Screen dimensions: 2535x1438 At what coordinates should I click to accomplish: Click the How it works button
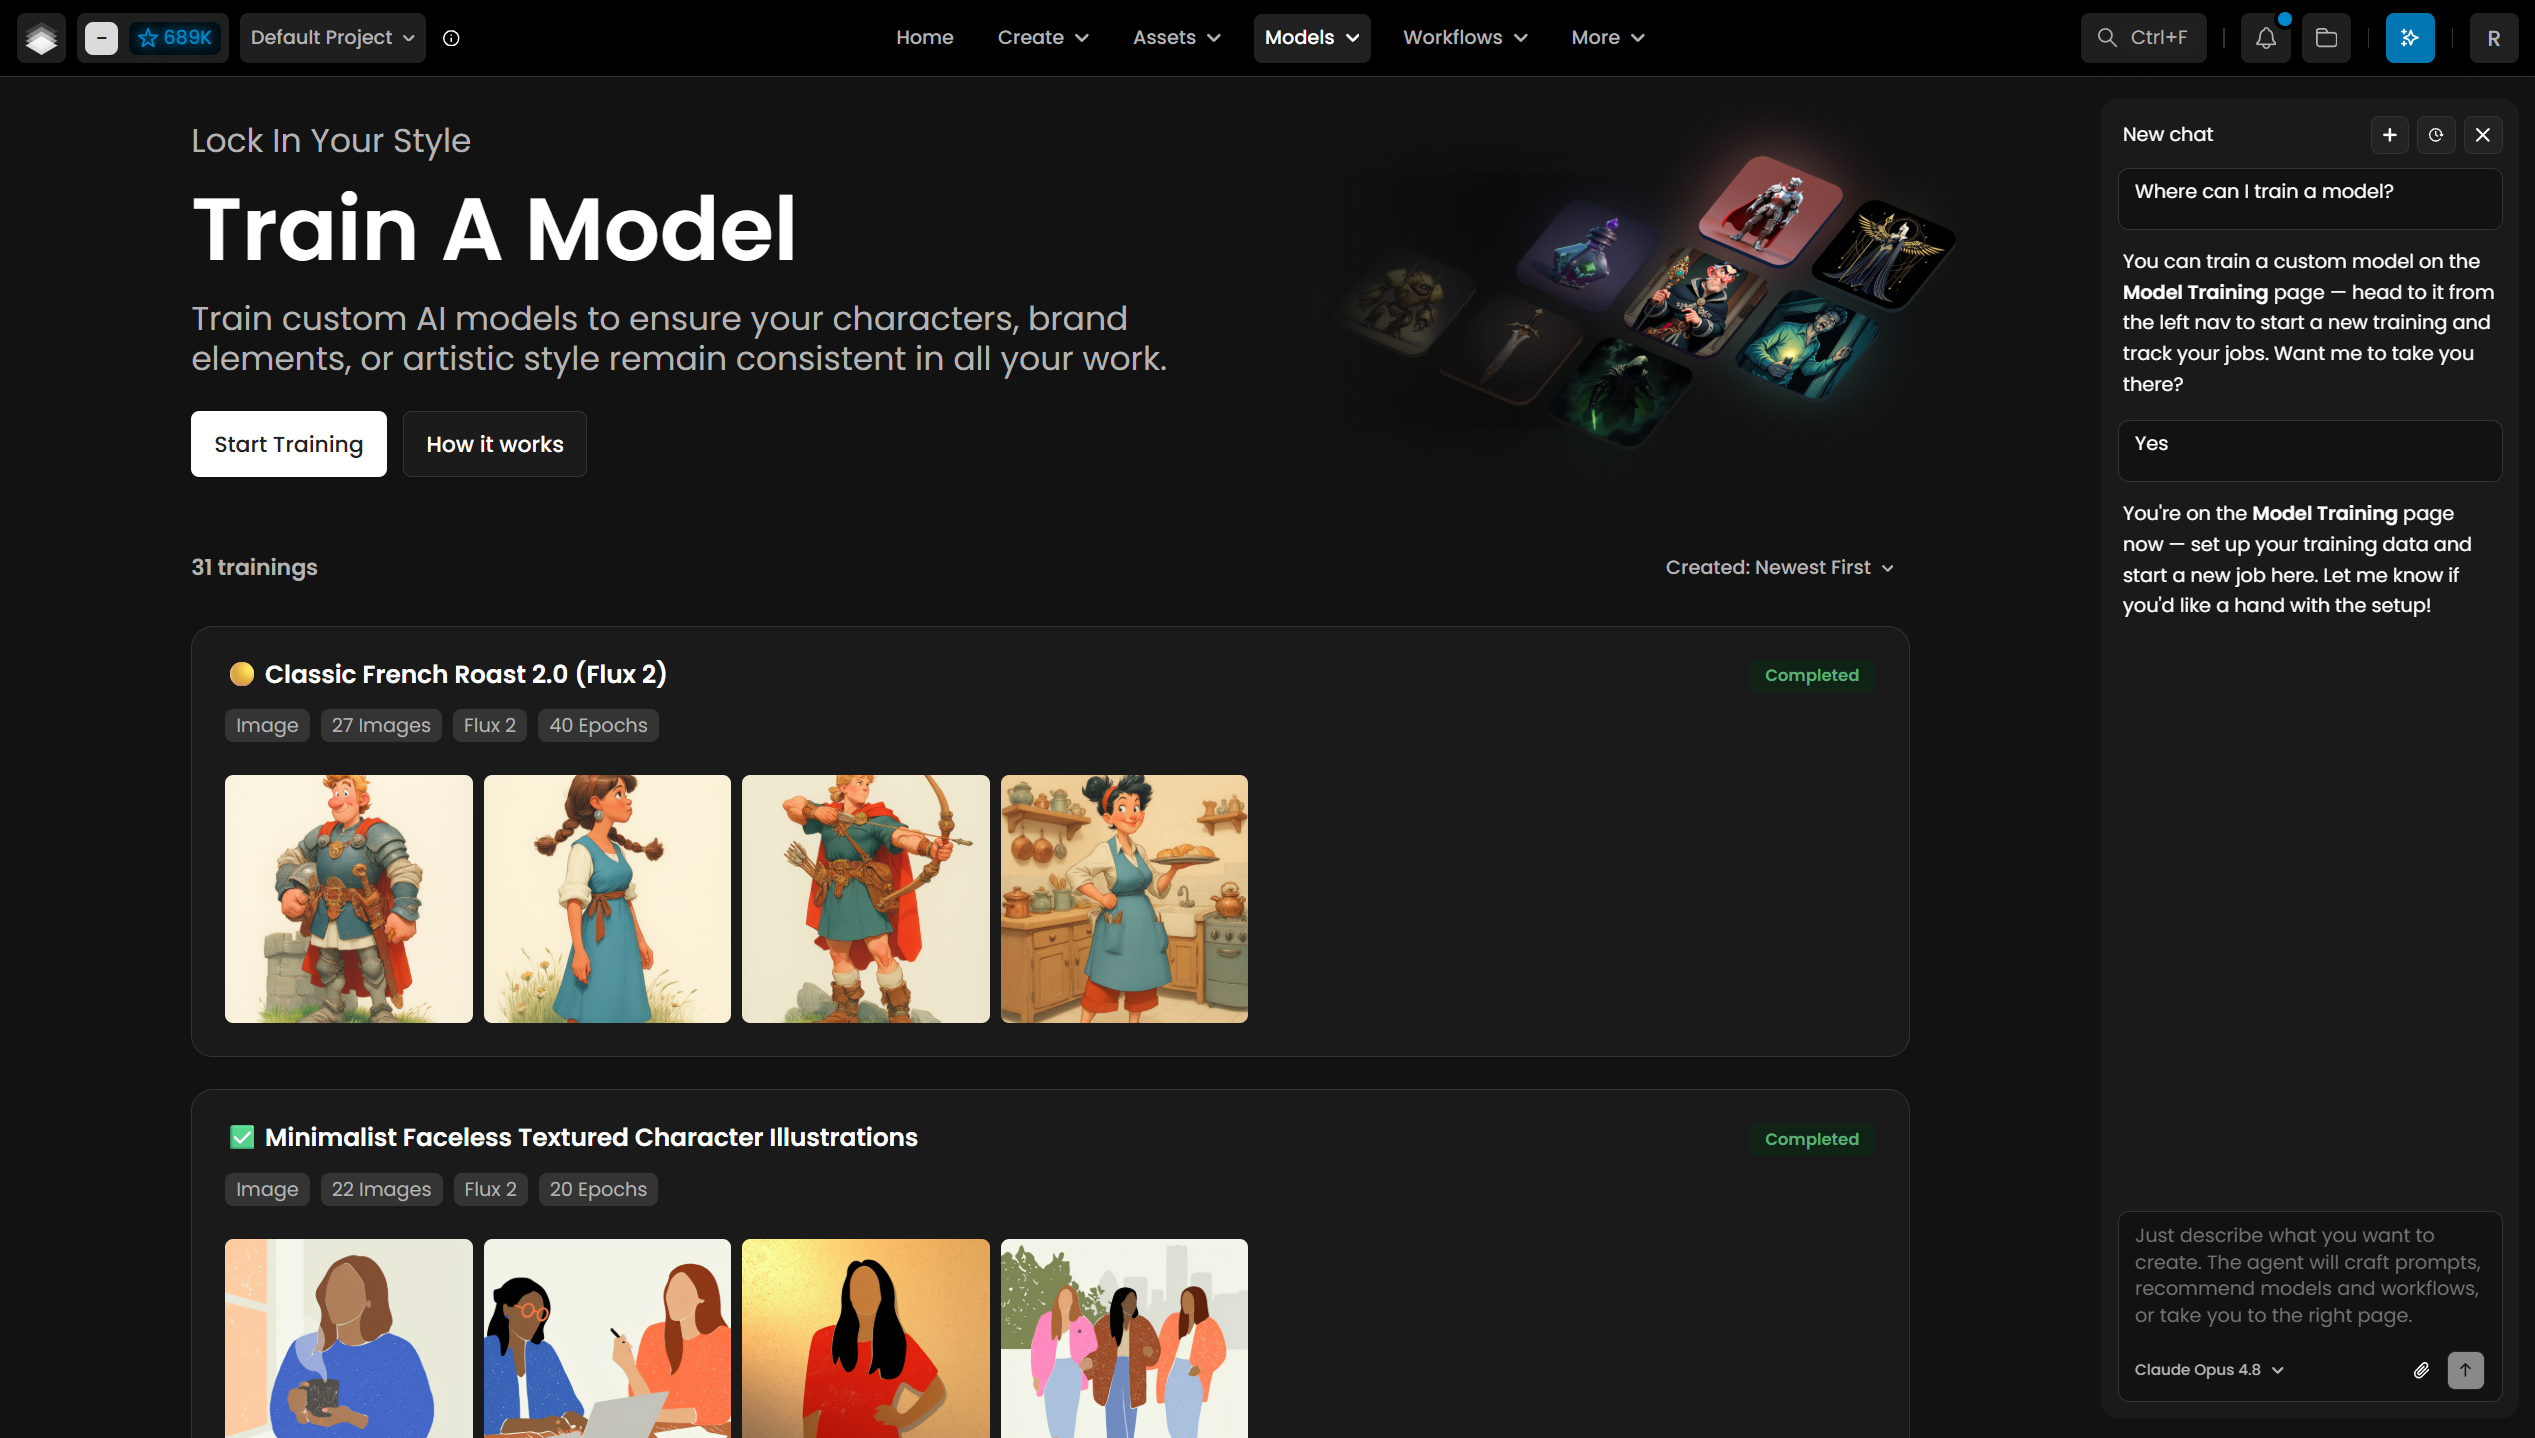pos(495,444)
